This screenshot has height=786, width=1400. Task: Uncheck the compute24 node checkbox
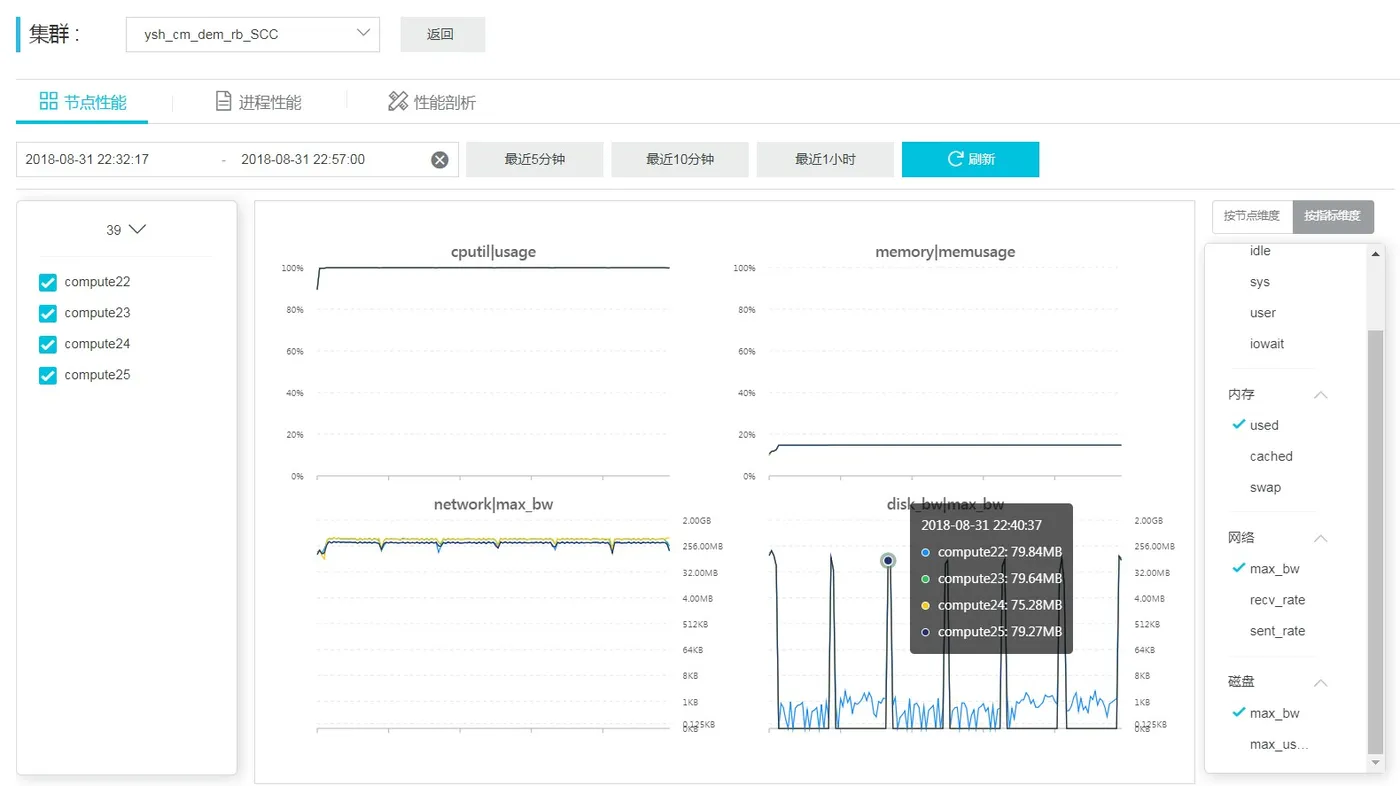47,344
